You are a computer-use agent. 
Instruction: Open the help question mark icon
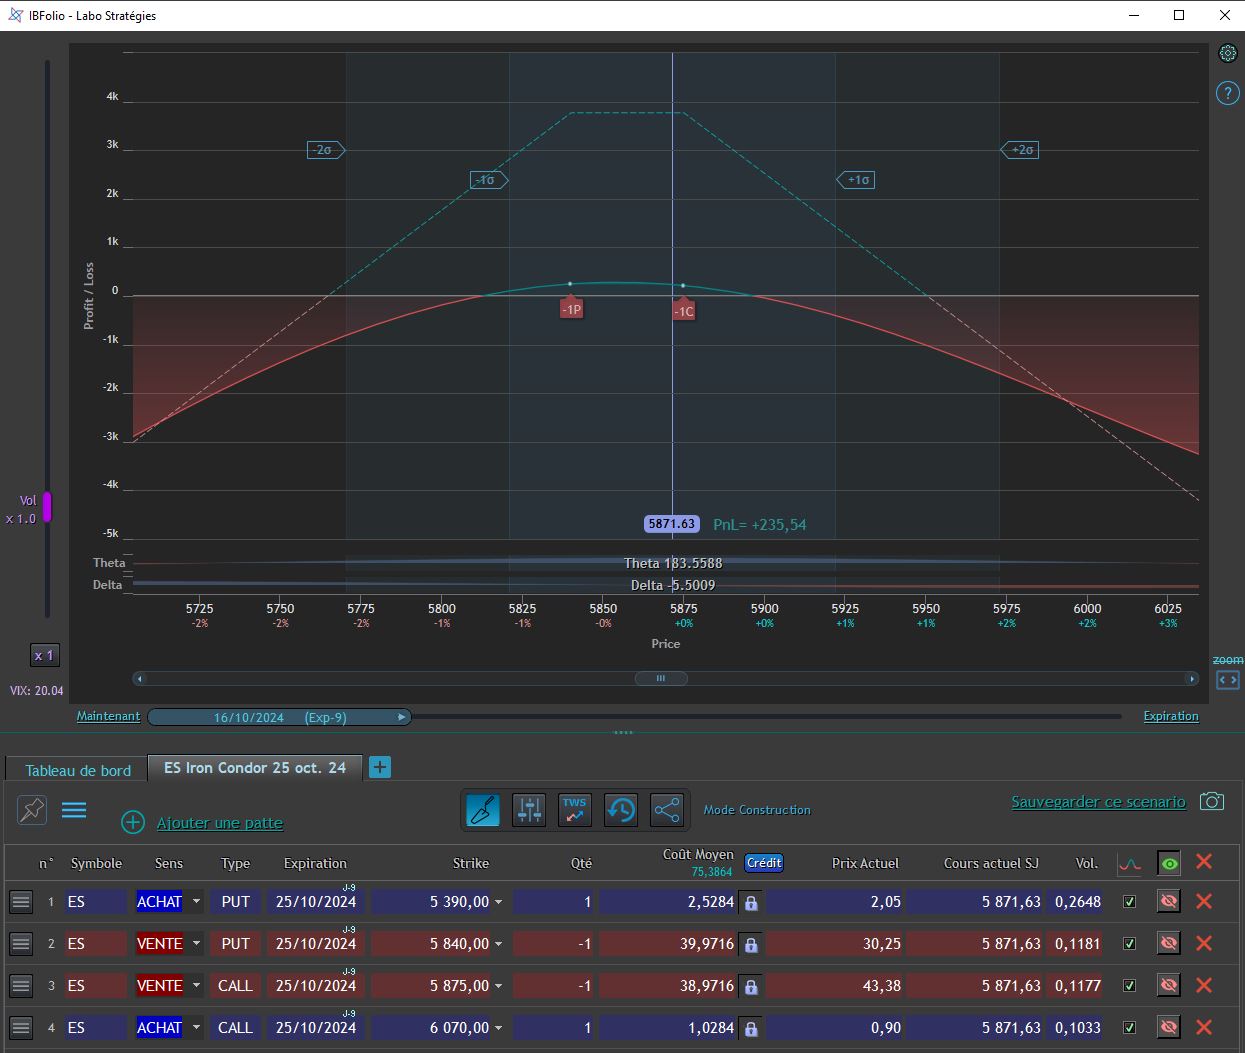[x=1227, y=93]
